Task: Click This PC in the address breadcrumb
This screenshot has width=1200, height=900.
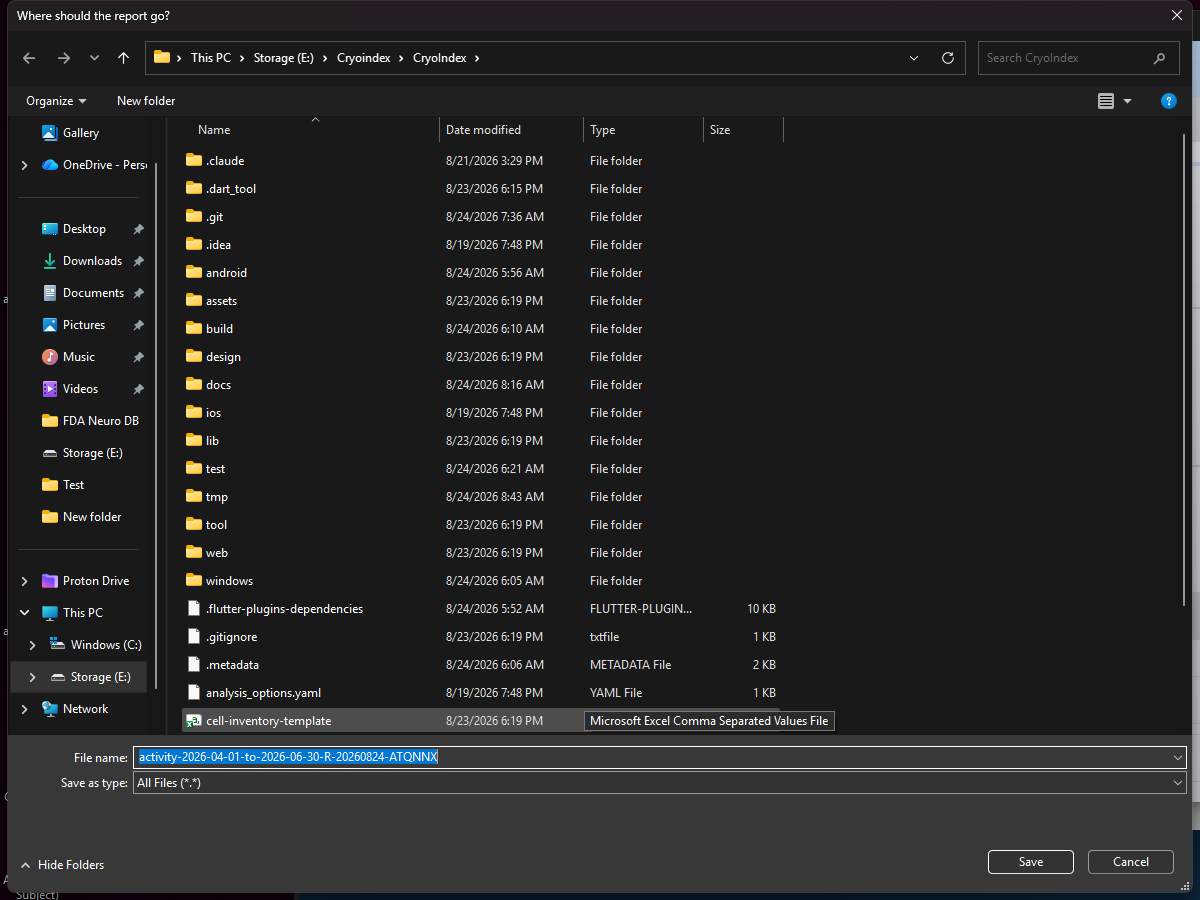Action: [210, 58]
